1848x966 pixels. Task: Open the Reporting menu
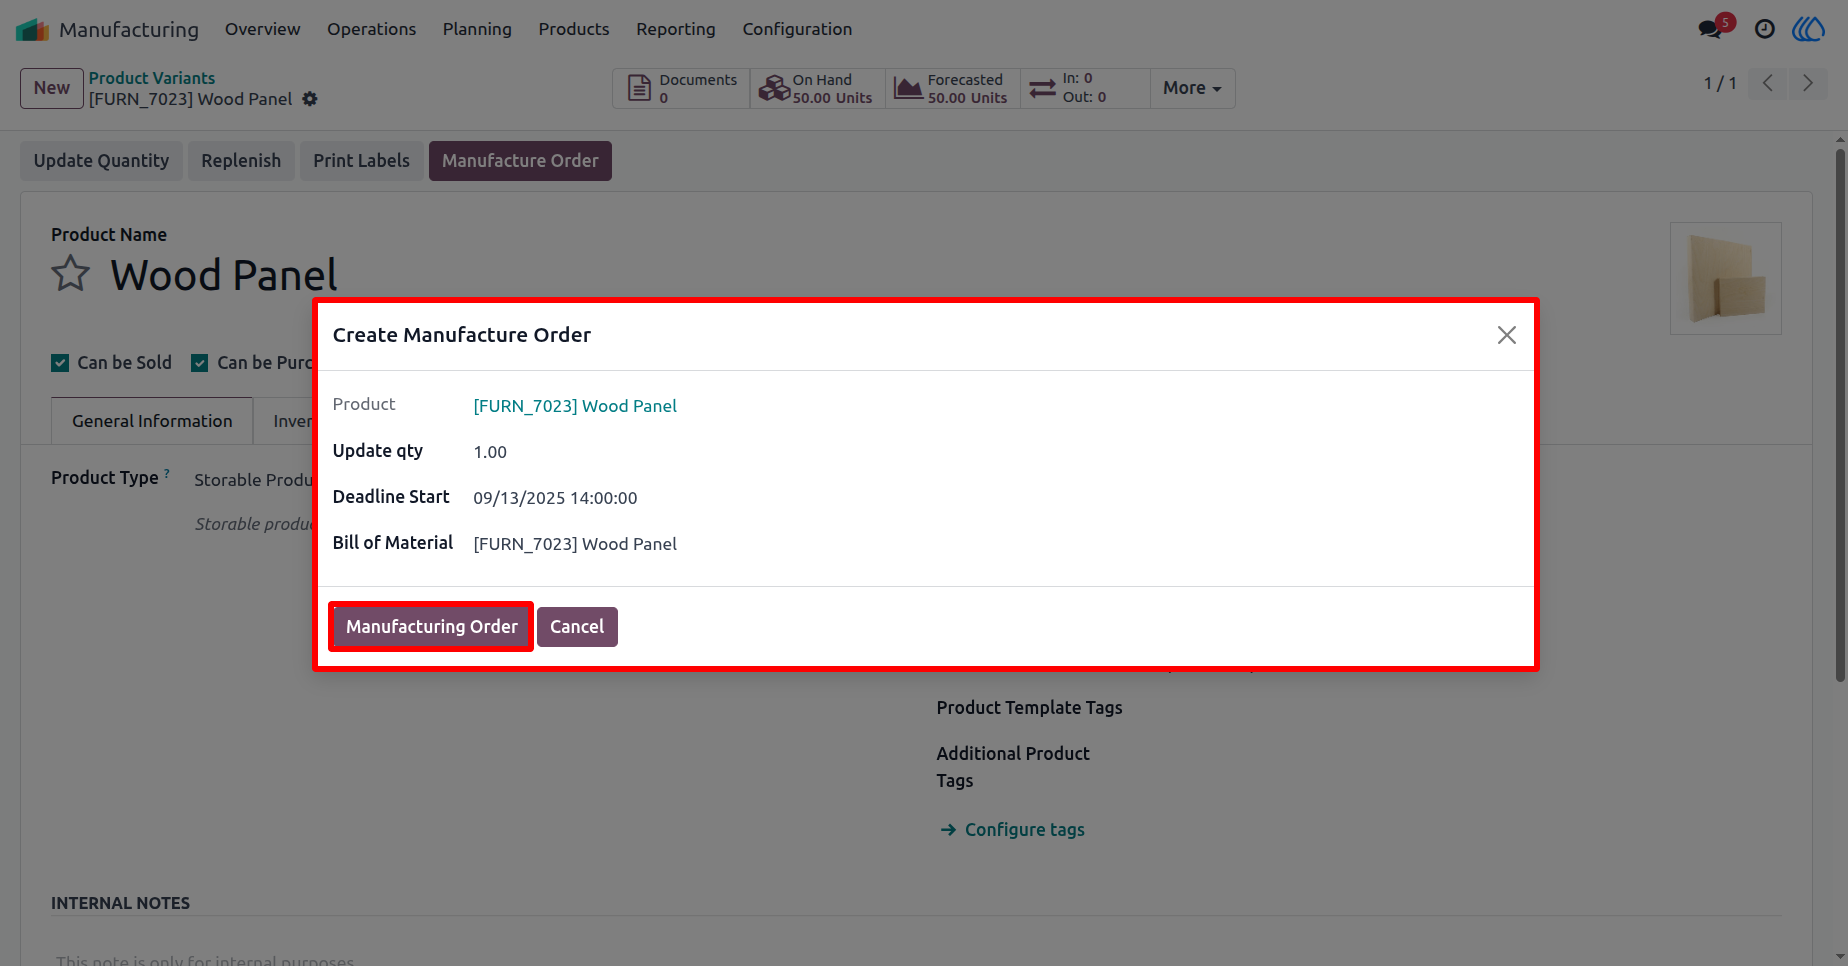click(676, 29)
